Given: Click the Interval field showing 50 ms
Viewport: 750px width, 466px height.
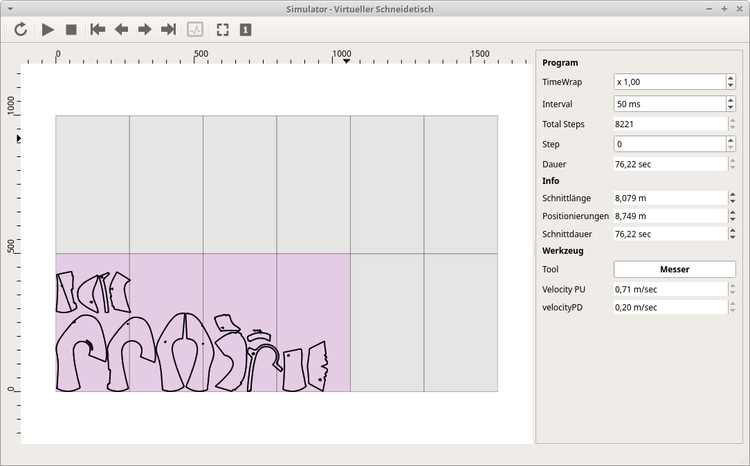Looking at the screenshot, I should 670,104.
